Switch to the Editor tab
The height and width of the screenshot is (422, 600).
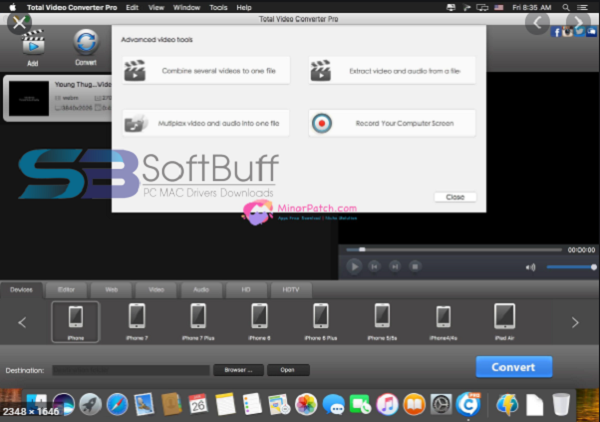[66, 290]
